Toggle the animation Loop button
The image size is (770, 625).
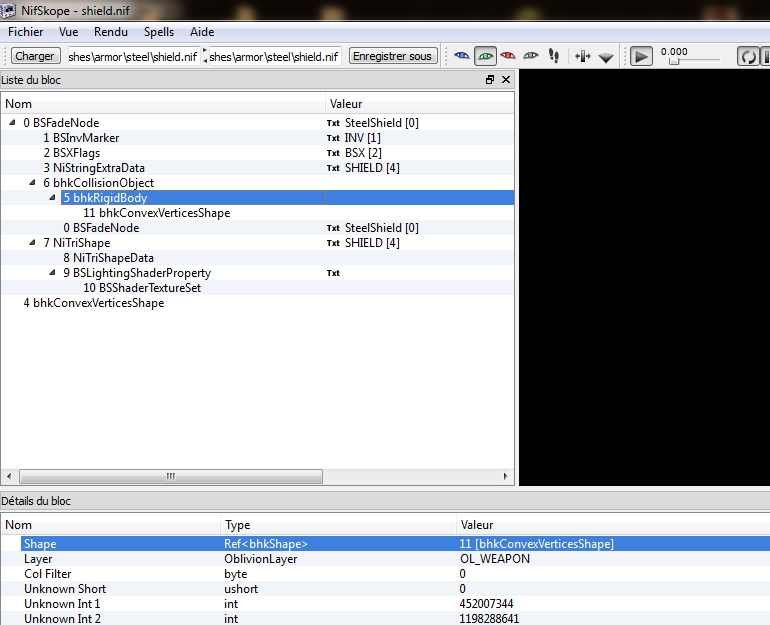pyautogui.click(x=748, y=56)
